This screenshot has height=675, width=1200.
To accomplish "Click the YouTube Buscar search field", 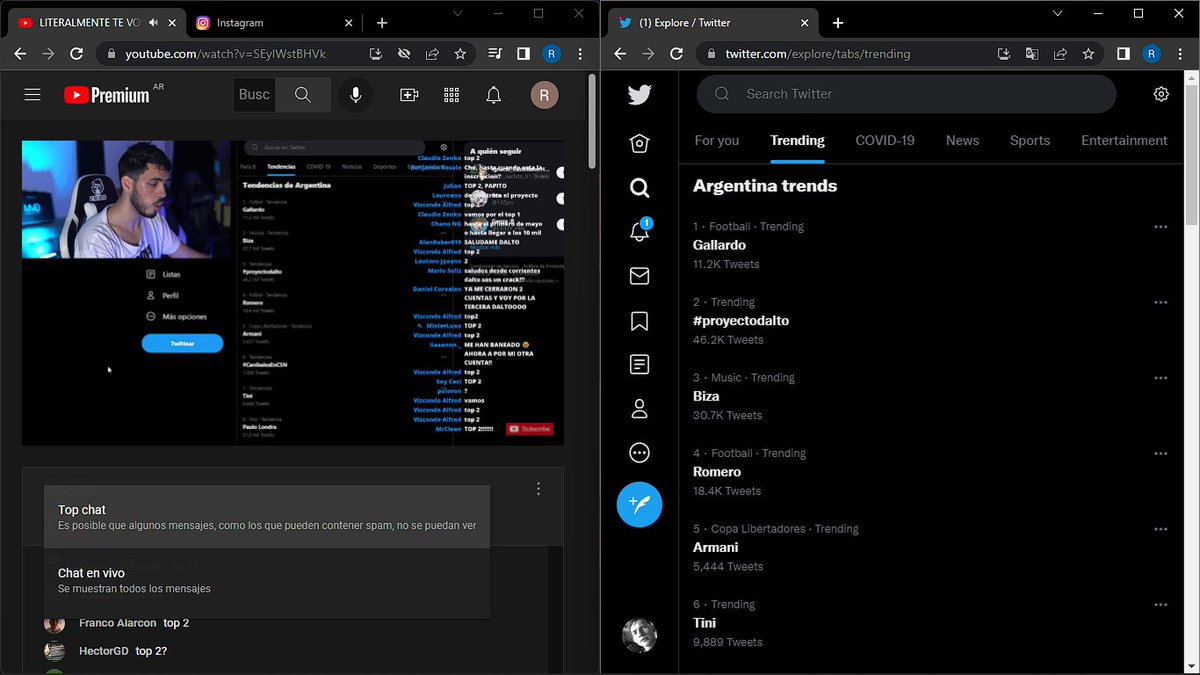I will click(254, 95).
